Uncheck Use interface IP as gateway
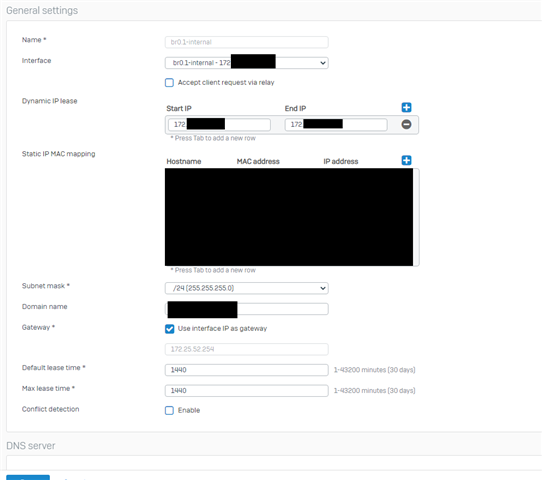 coord(169,329)
